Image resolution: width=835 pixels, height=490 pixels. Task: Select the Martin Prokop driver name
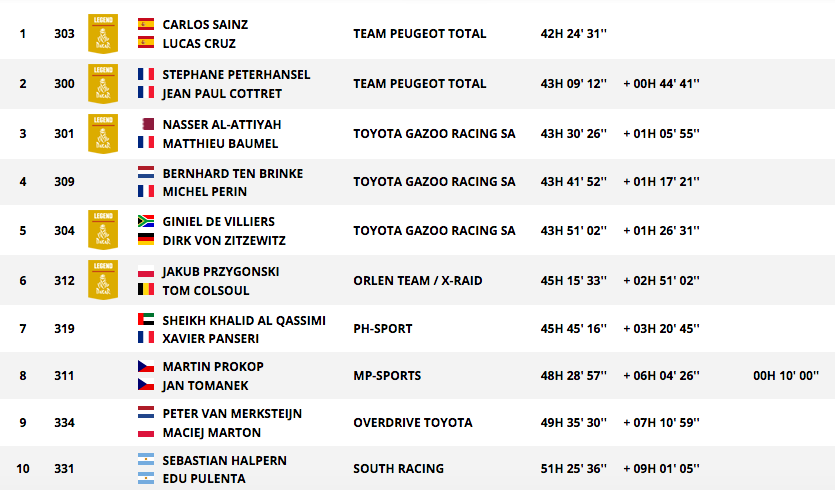(213, 366)
